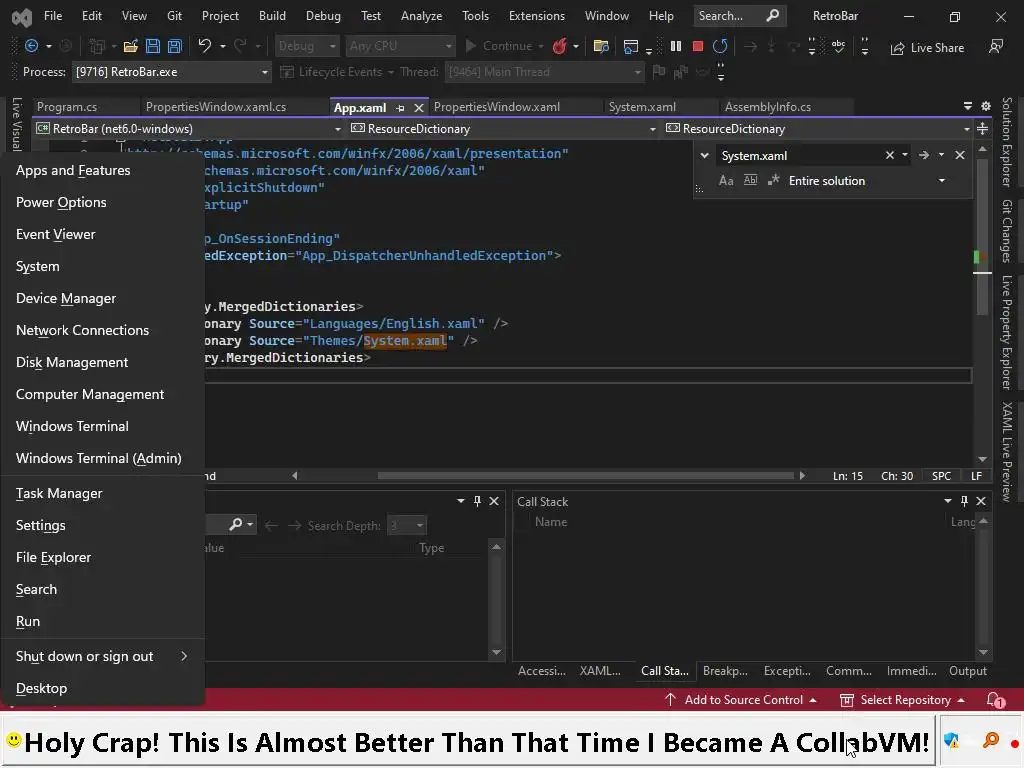The width and height of the screenshot is (1024, 768).
Task: Click the Hot Reload flame icon
Action: coord(559,46)
